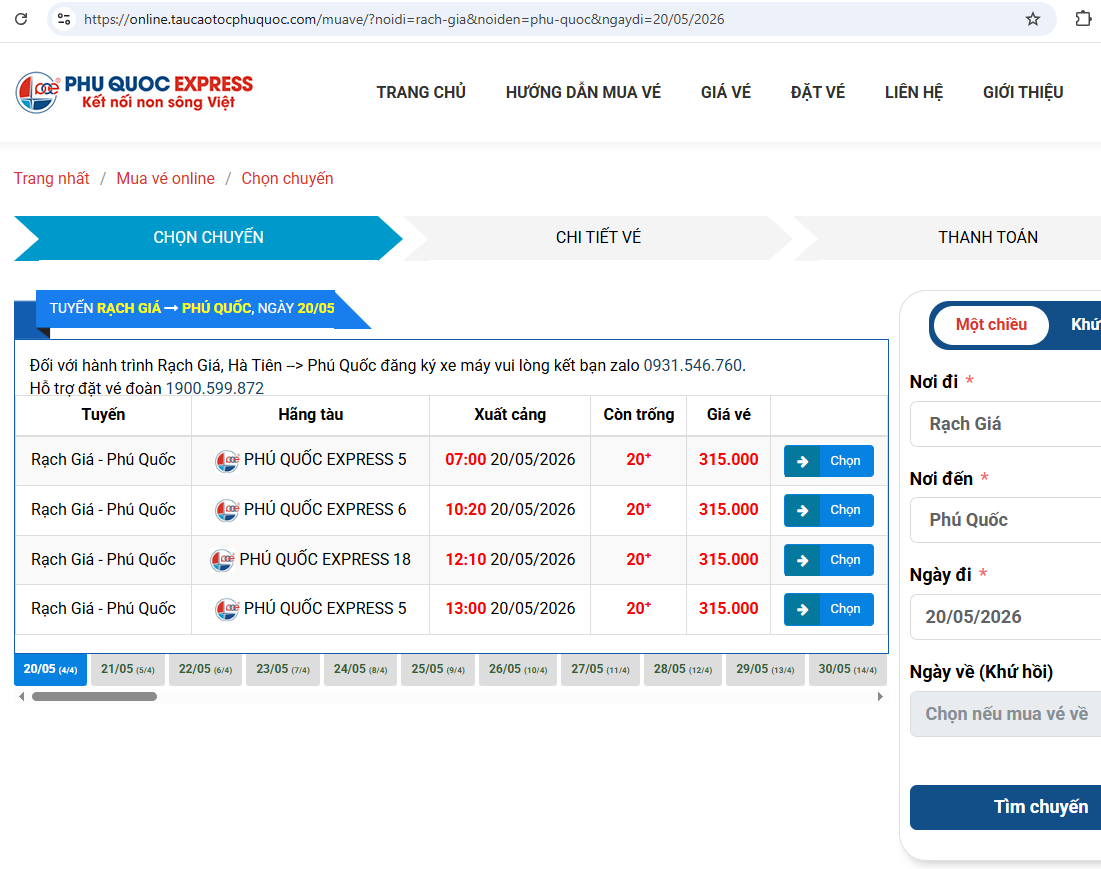The image size is (1101, 869).
Task: Choose the 10:20 departure with Chọn button
Action: [829, 510]
